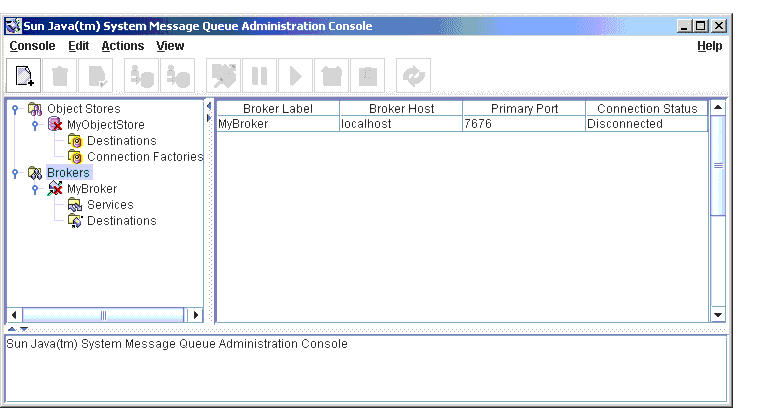Click the Primary Port column header
763x409 pixels.
click(524, 108)
